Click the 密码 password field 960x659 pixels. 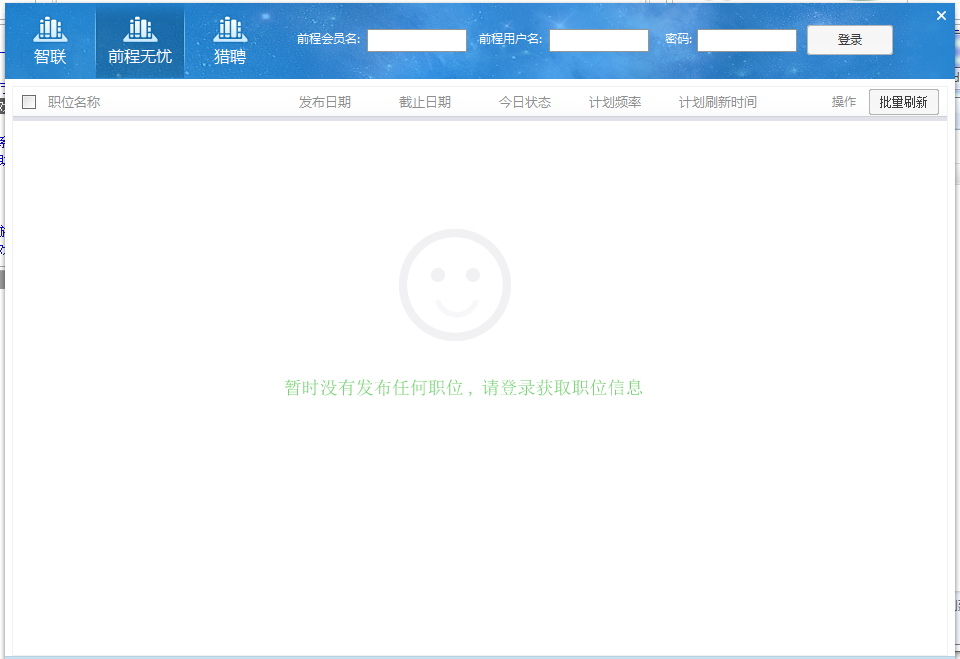click(746, 40)
